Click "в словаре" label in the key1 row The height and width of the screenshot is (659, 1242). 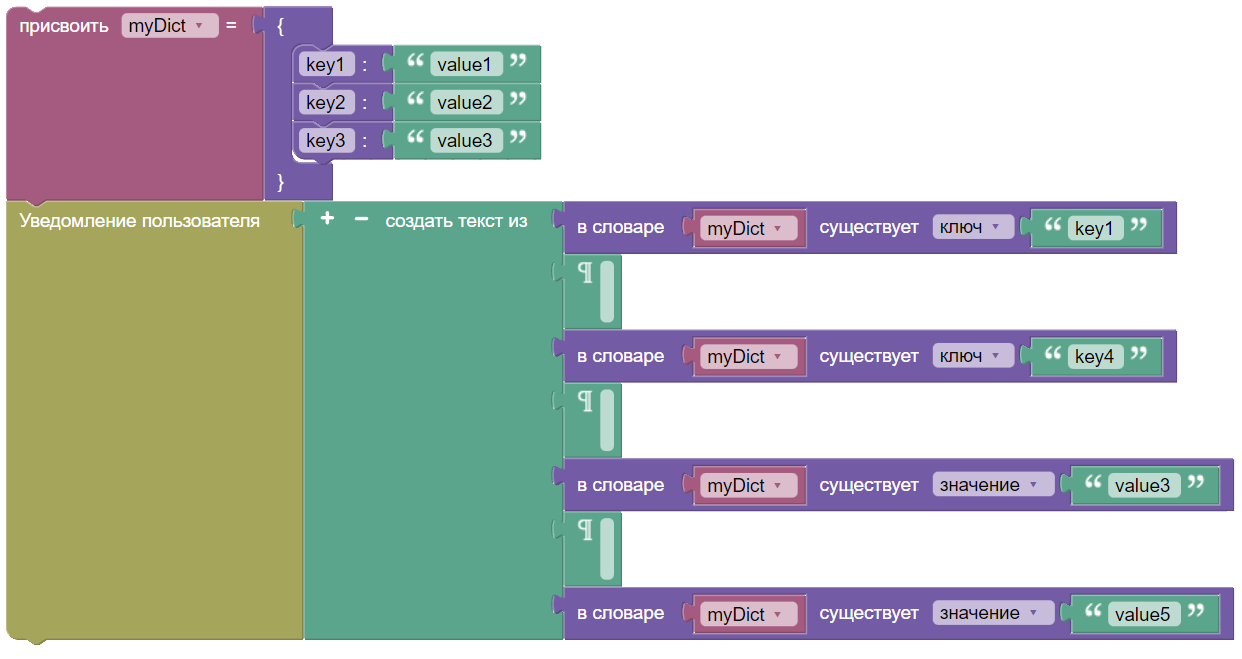(x=620, y=227)
